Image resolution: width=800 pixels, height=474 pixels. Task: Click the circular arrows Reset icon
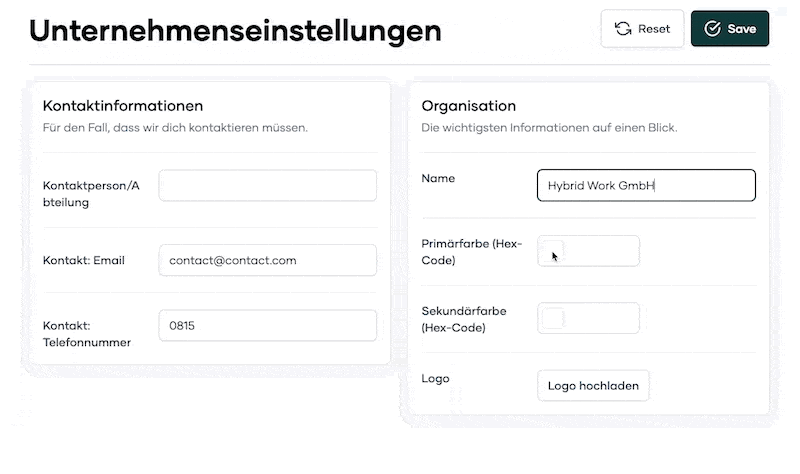pyautogui.click(x=622, y=29)
